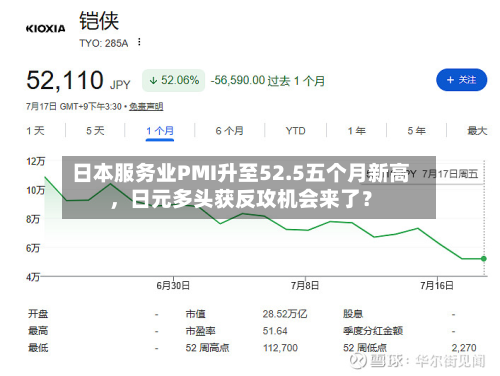The image size is (500, 376).
Task: Switch to the YTD range tab
Action: click(295, 131)
